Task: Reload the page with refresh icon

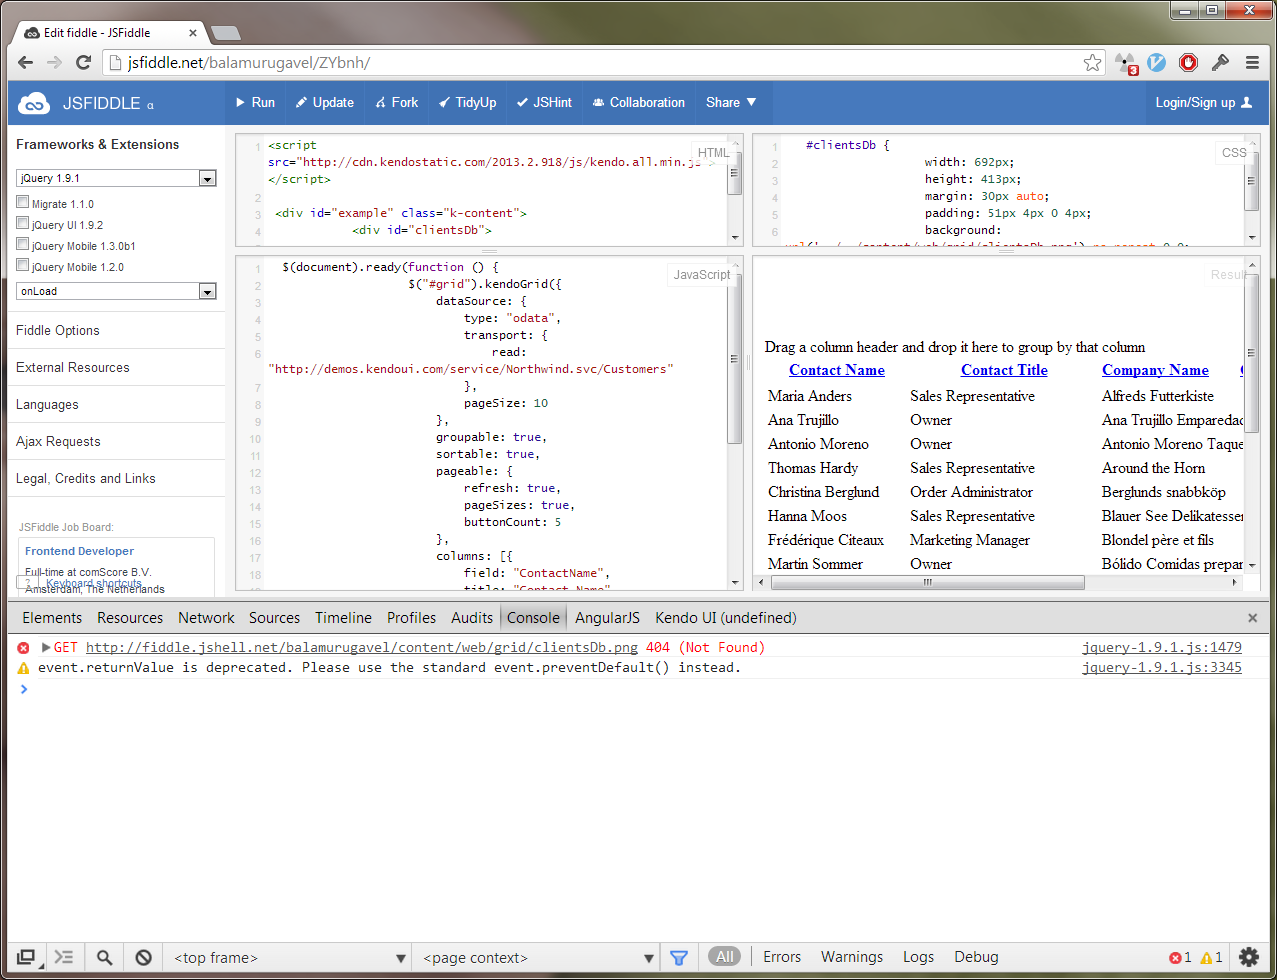Action: point(84,63)
